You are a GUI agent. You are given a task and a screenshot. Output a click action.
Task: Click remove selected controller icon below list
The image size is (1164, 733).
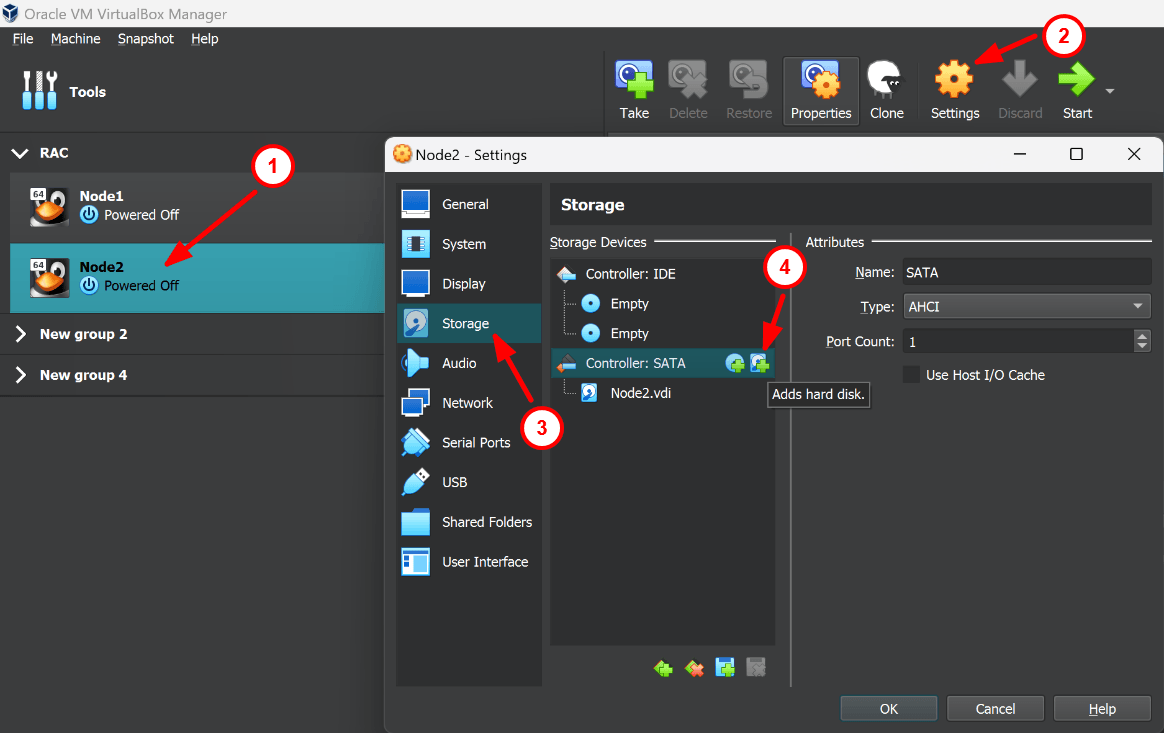[694, 668]
